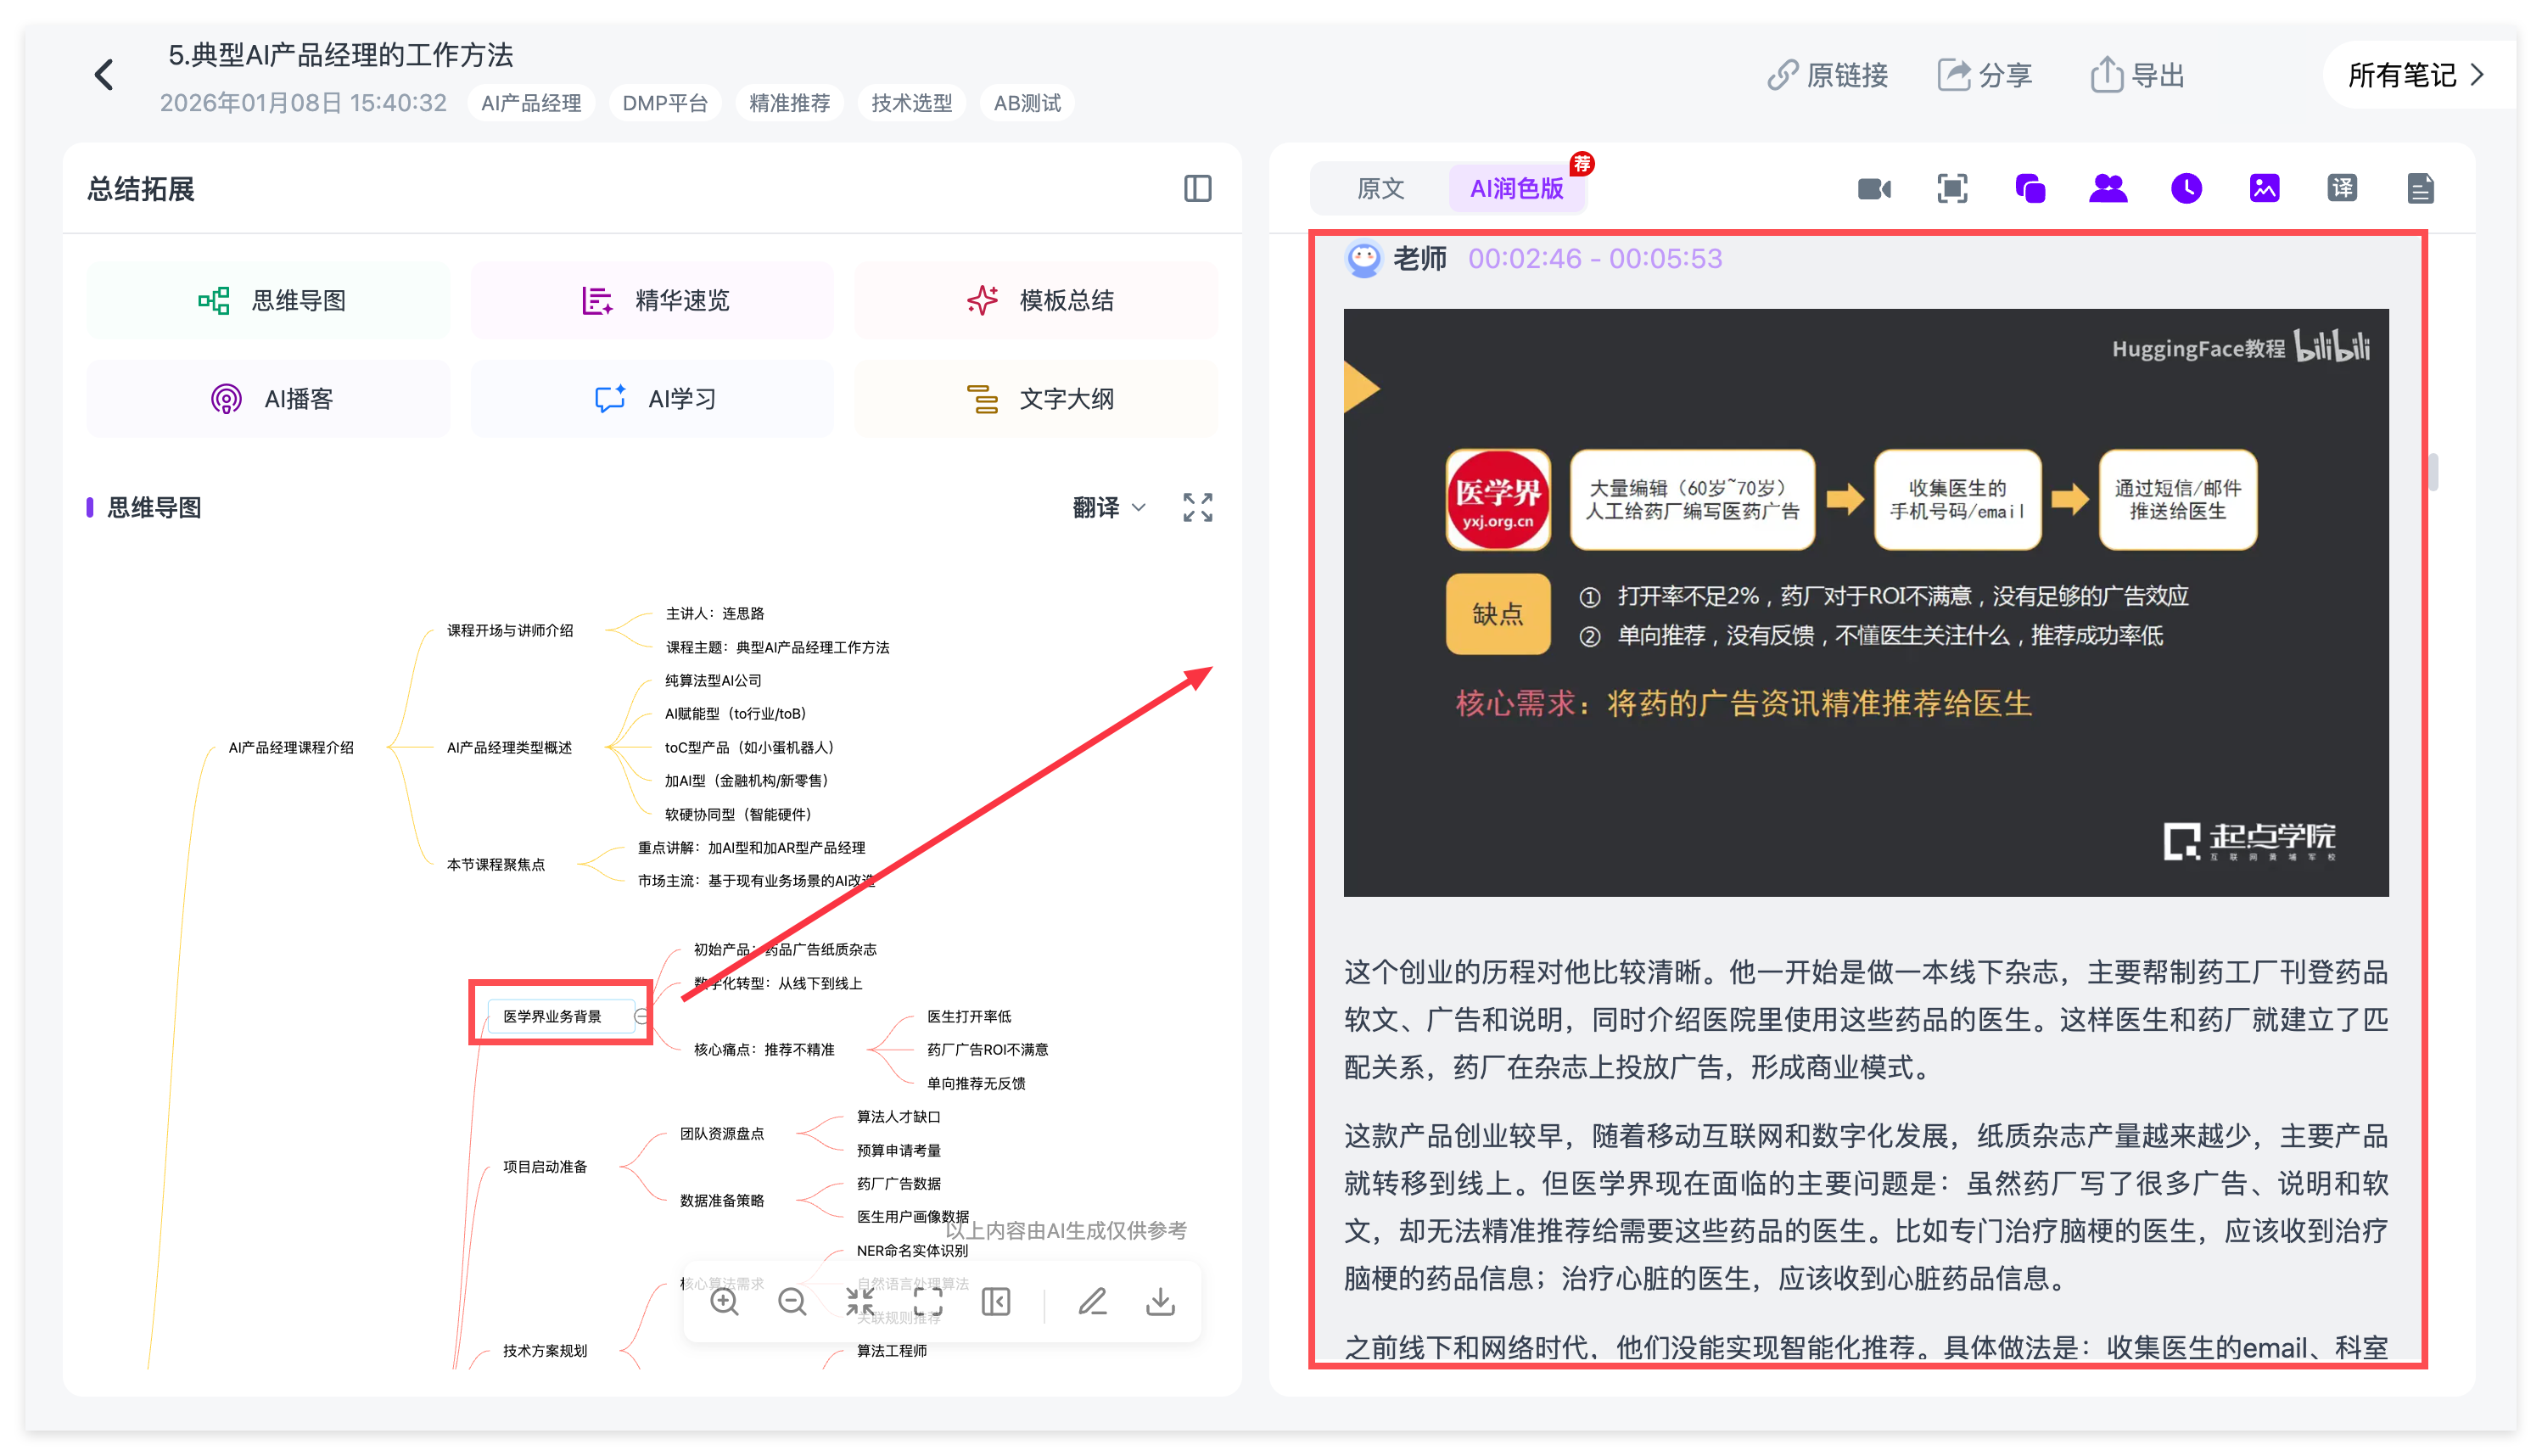2542x1456 pixels.
Task: Select the 精准推荐 tag
Action: point(790,103)
